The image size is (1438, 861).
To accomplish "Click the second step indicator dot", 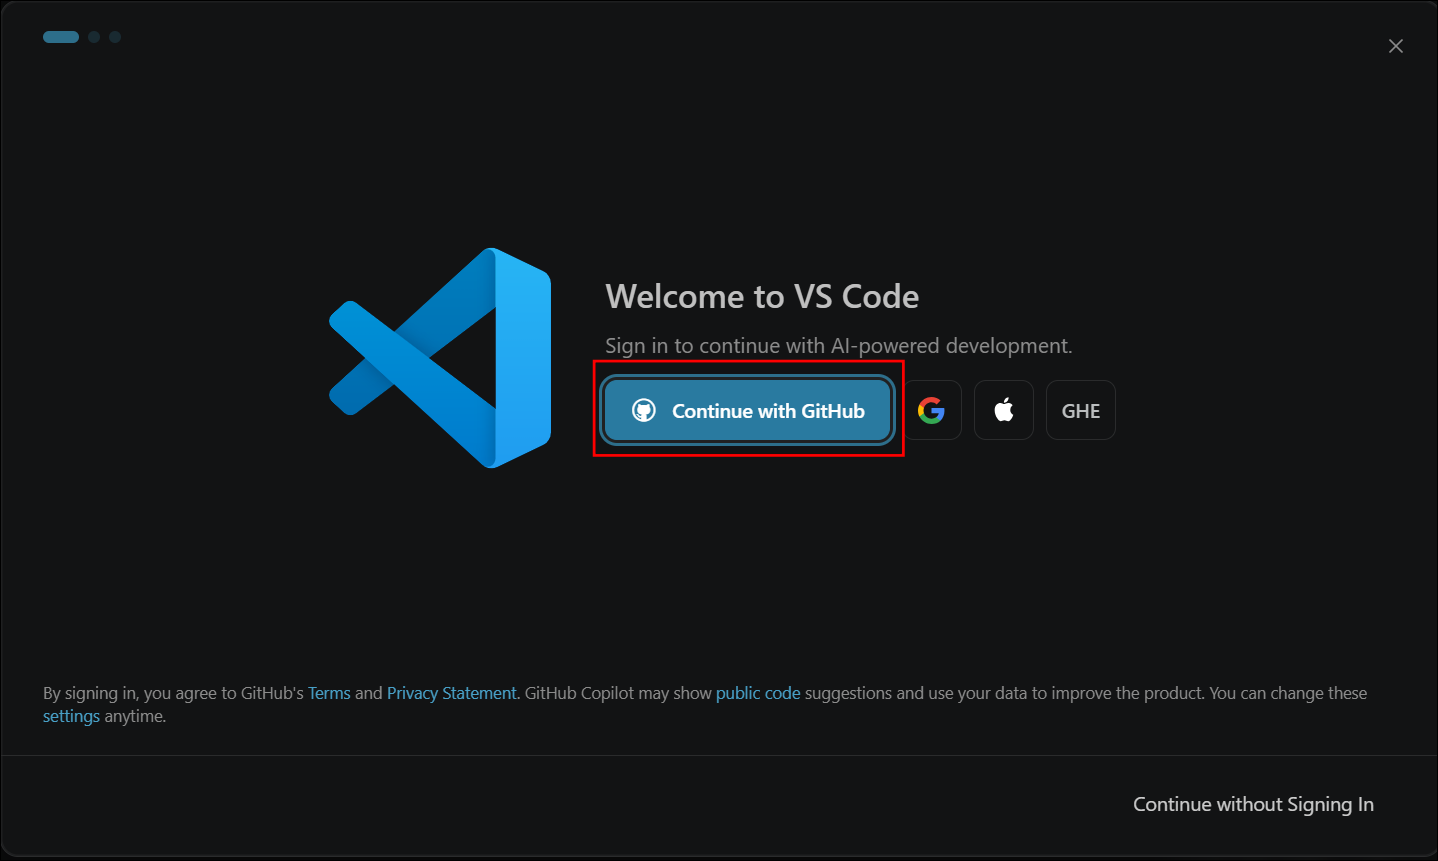I will 94,37.
